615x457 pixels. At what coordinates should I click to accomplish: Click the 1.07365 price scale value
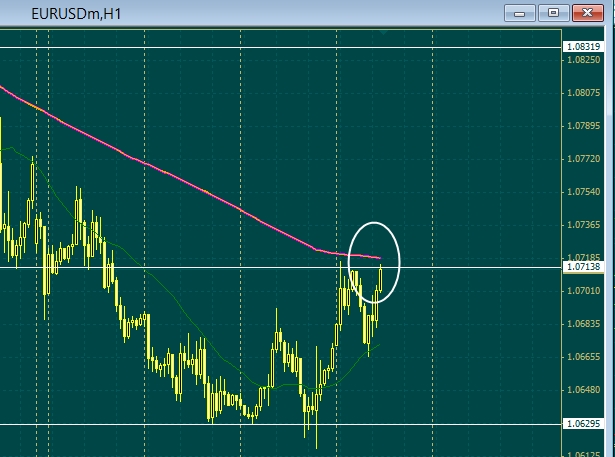pyautogui.click(x=584, y=225)
